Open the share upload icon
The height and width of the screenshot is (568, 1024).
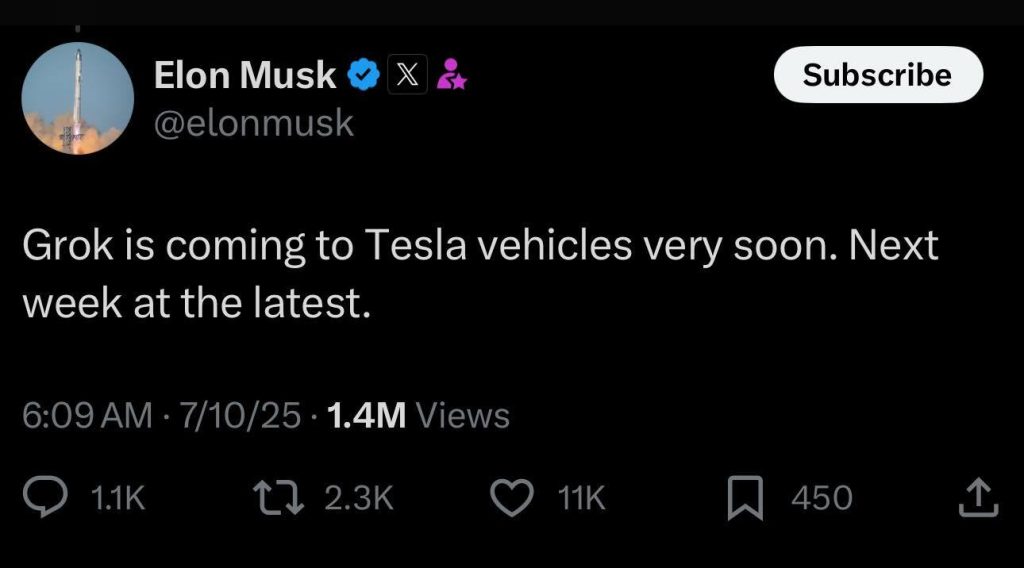click(978, 498)
